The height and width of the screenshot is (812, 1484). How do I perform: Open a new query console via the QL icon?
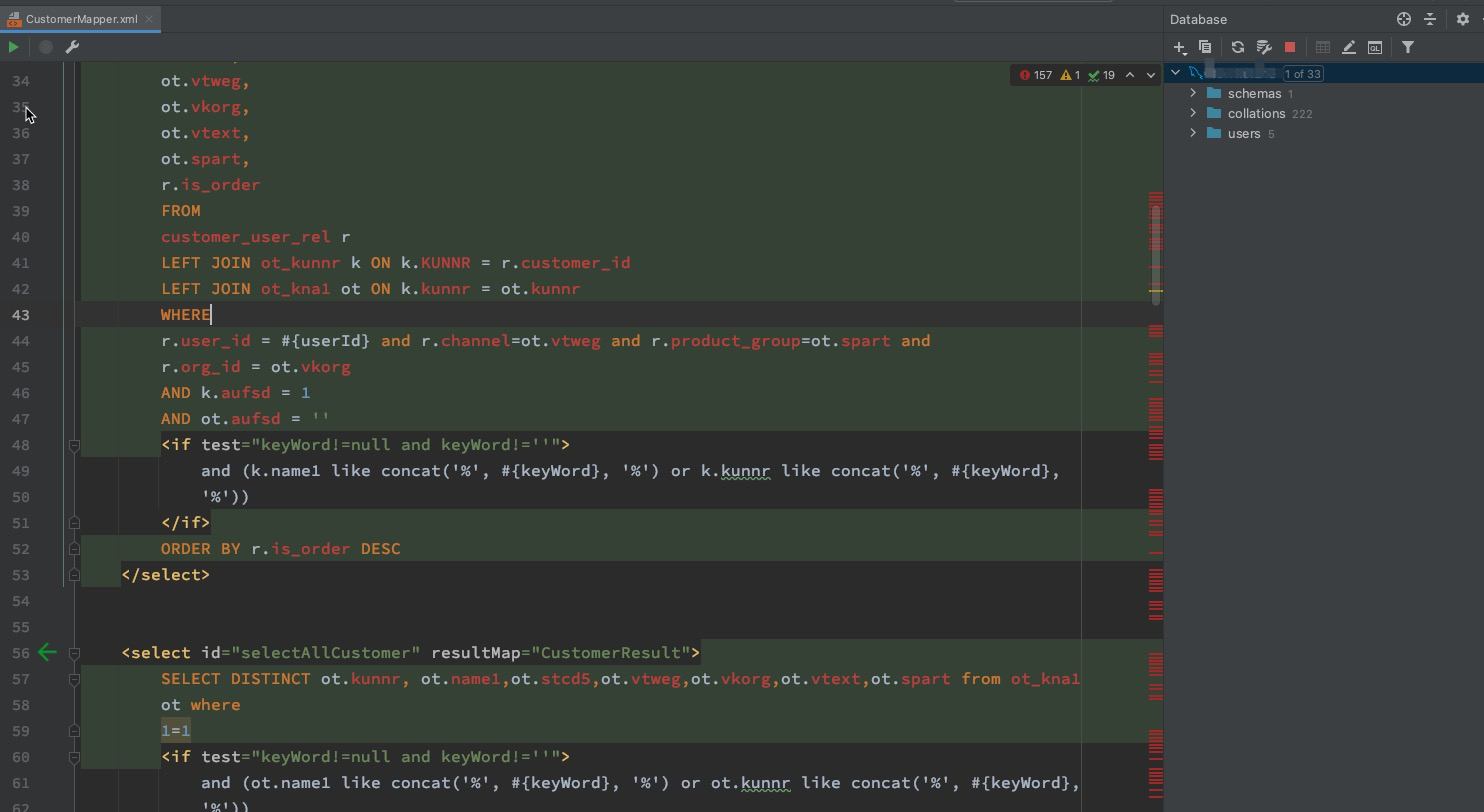[x=1375, y=46]
